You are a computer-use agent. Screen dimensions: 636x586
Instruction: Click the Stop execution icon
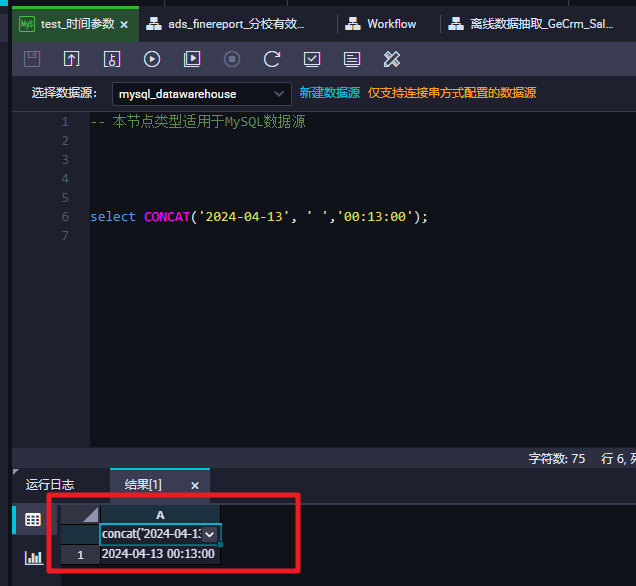[x=232, y=59]
